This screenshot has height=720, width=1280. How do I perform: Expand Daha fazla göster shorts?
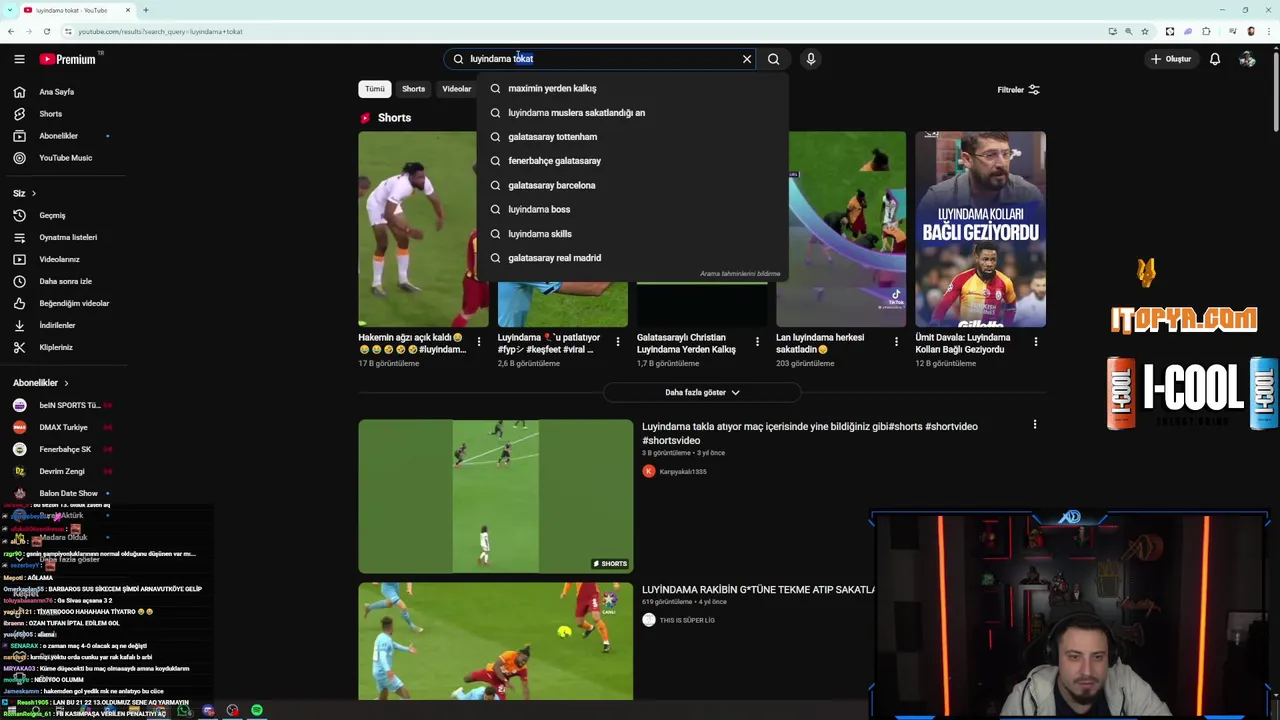pos(702,393)
